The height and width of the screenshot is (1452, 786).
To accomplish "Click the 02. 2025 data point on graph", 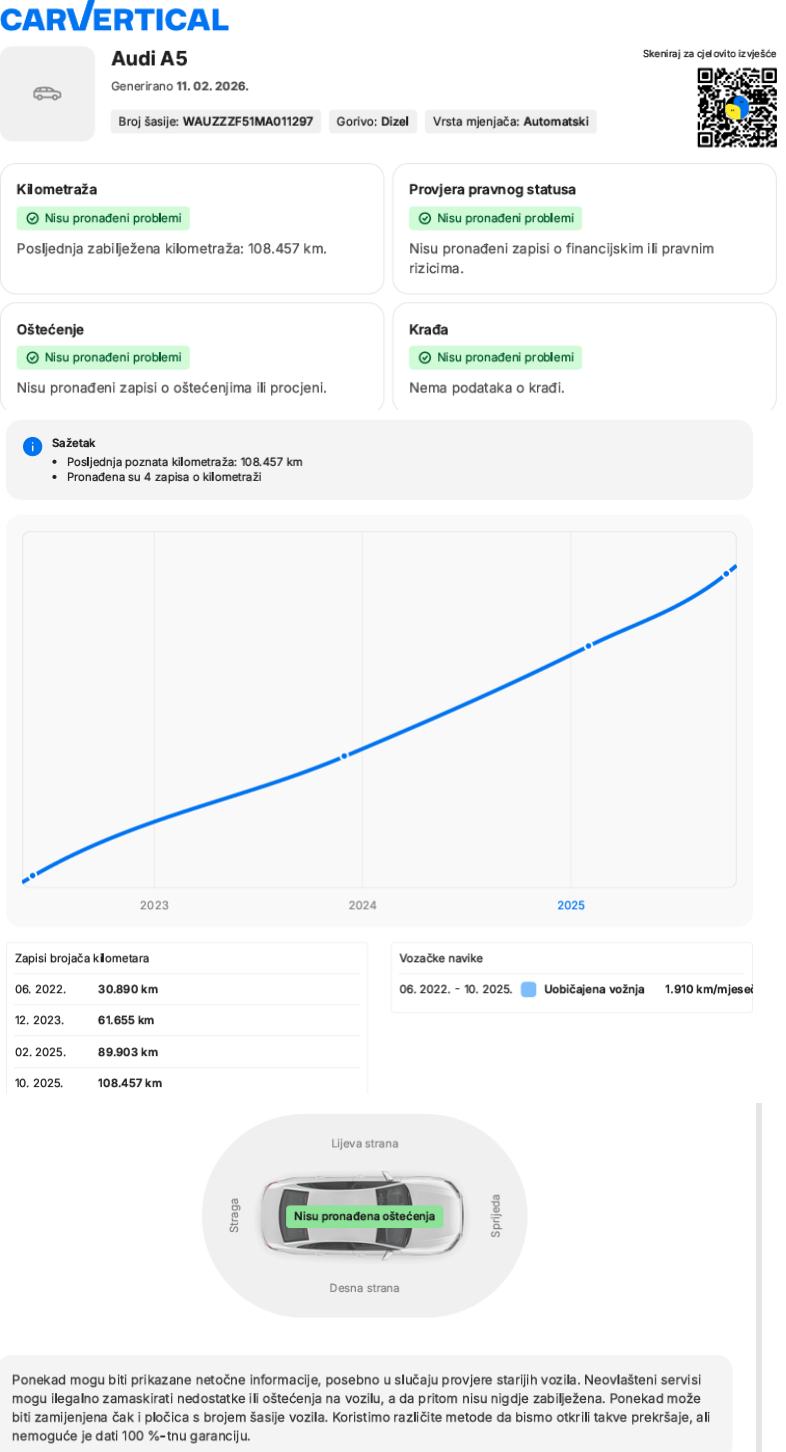I will point(588,646).
